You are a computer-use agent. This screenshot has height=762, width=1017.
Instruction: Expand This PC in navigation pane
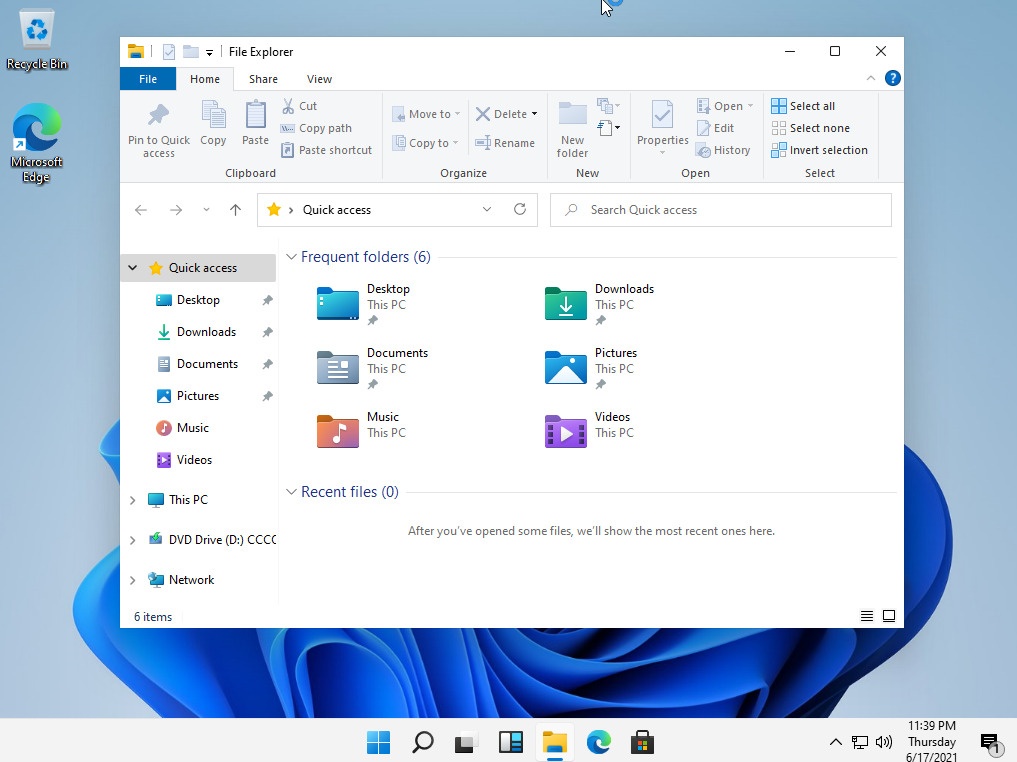coord(132,500)
